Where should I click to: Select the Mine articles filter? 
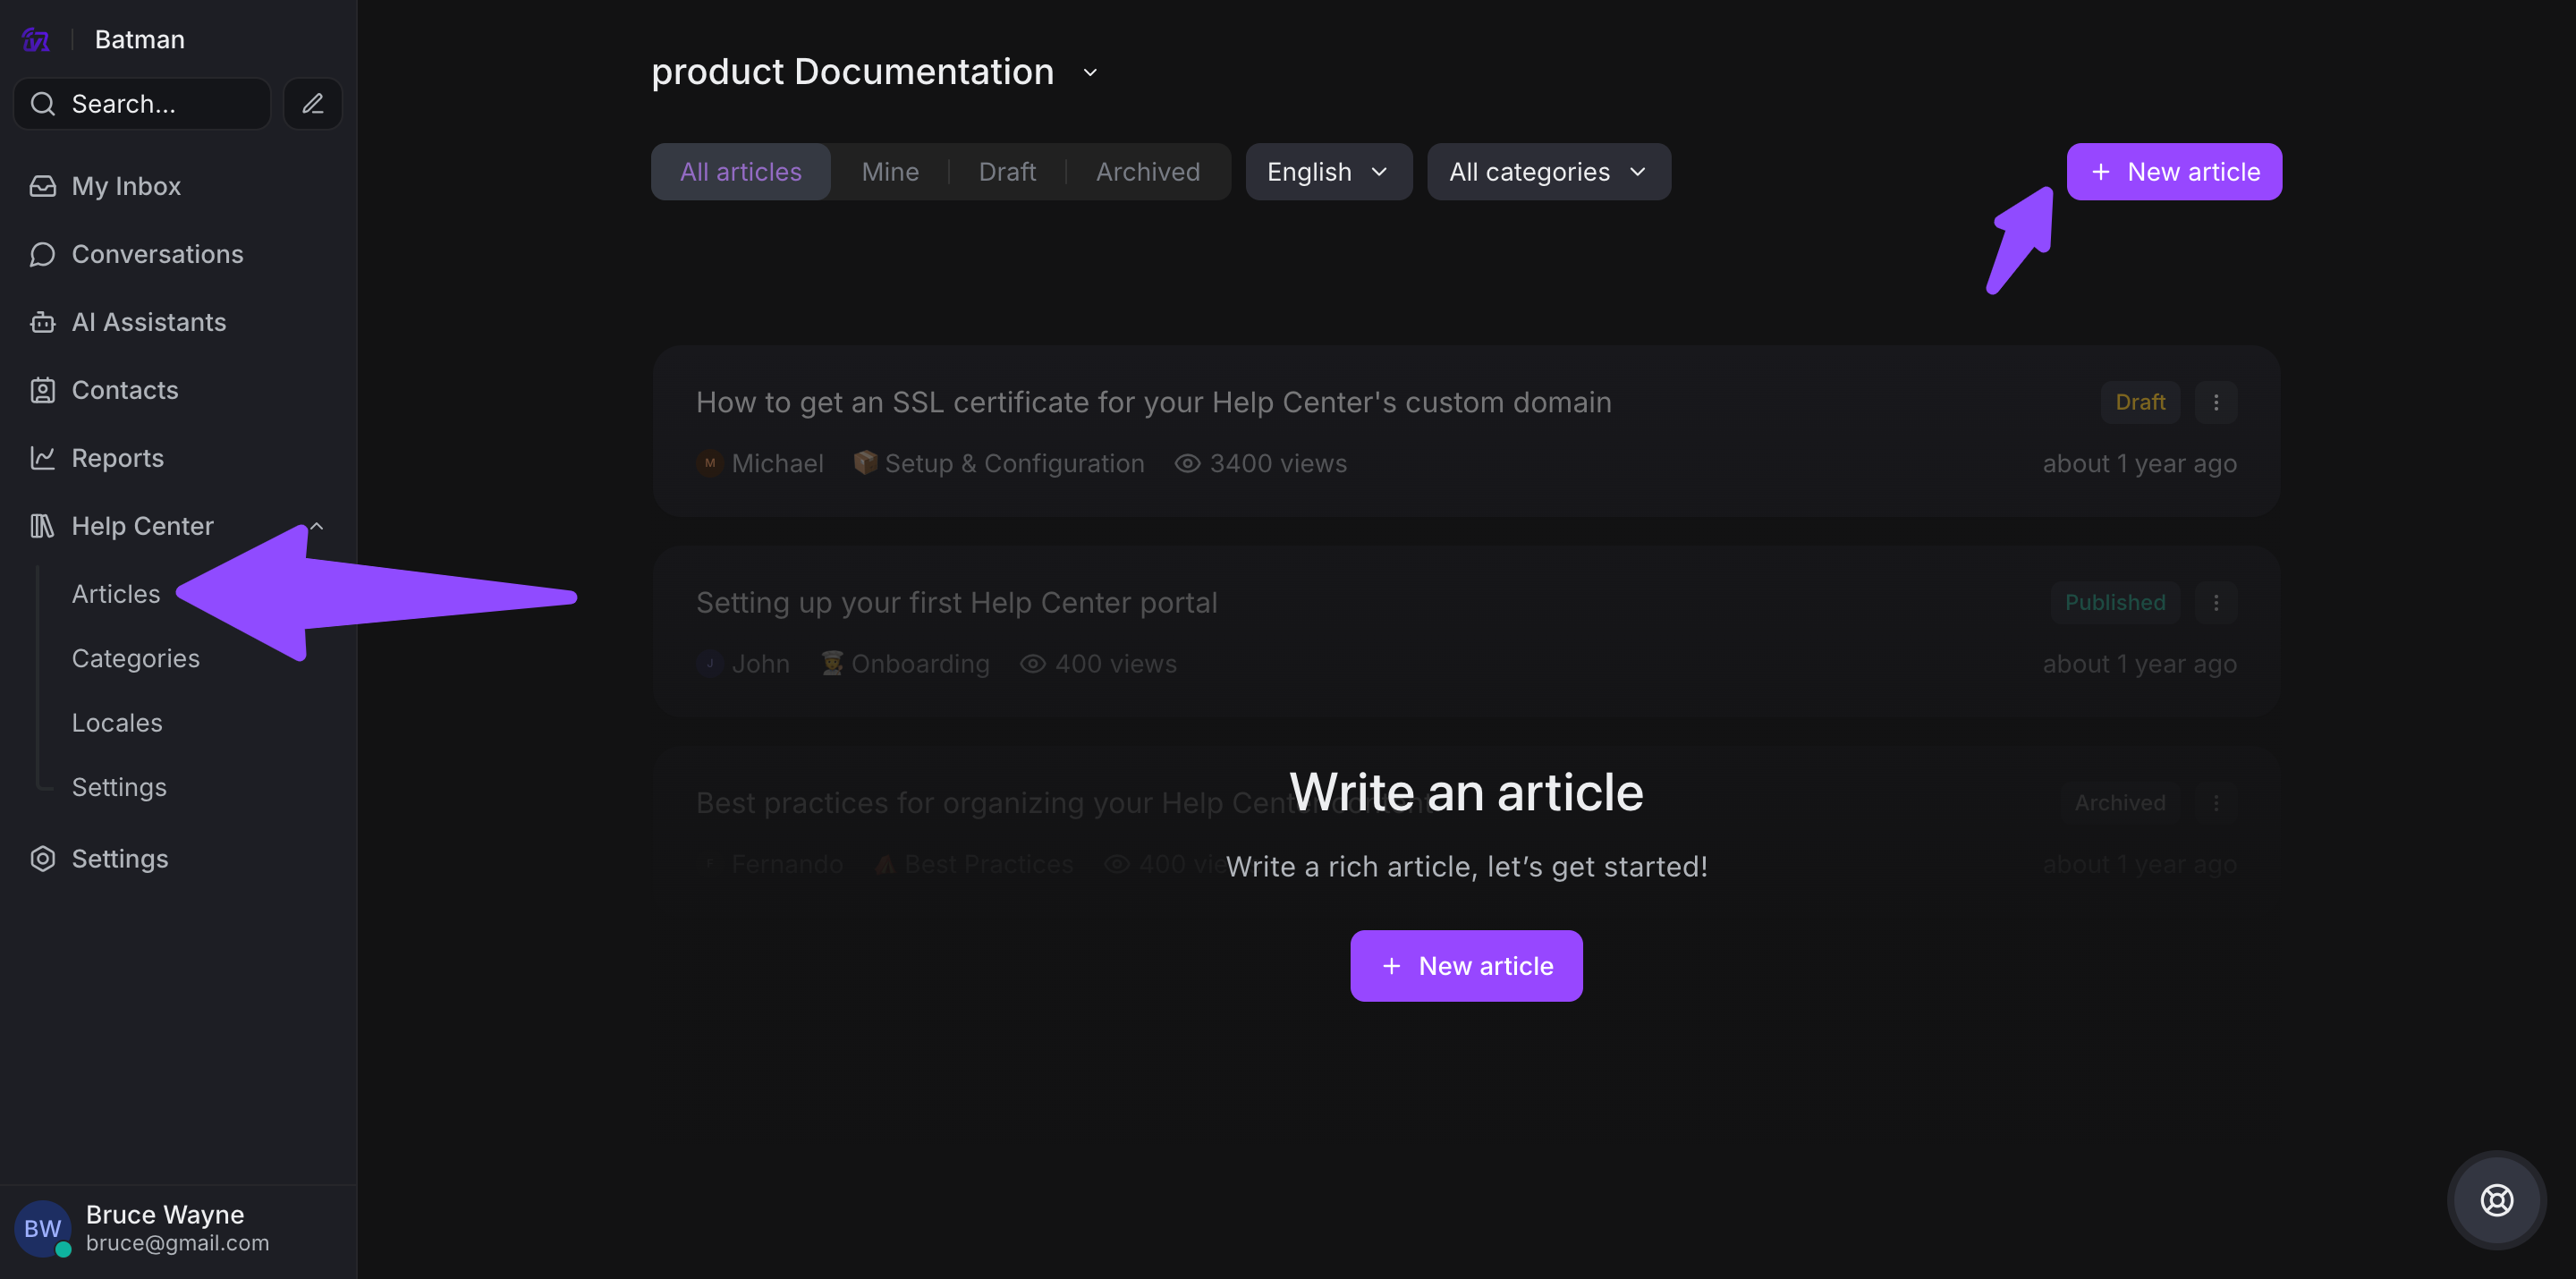pos(889,172)
